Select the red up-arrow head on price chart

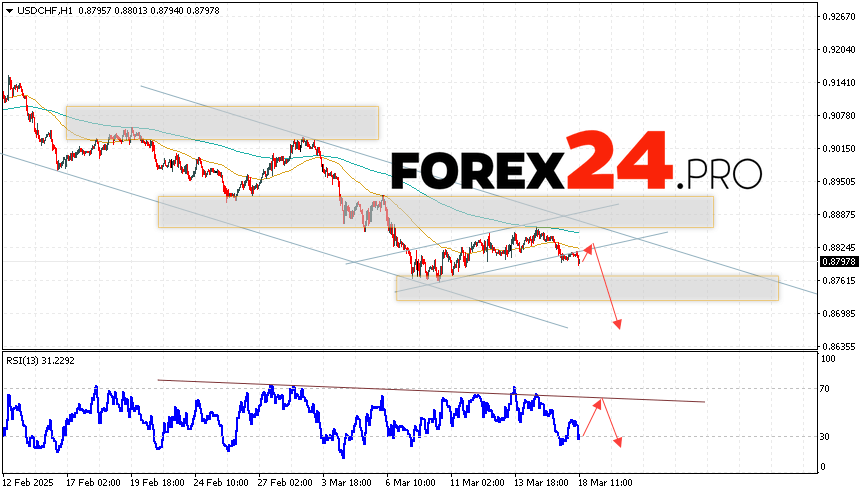coord(590,246)
